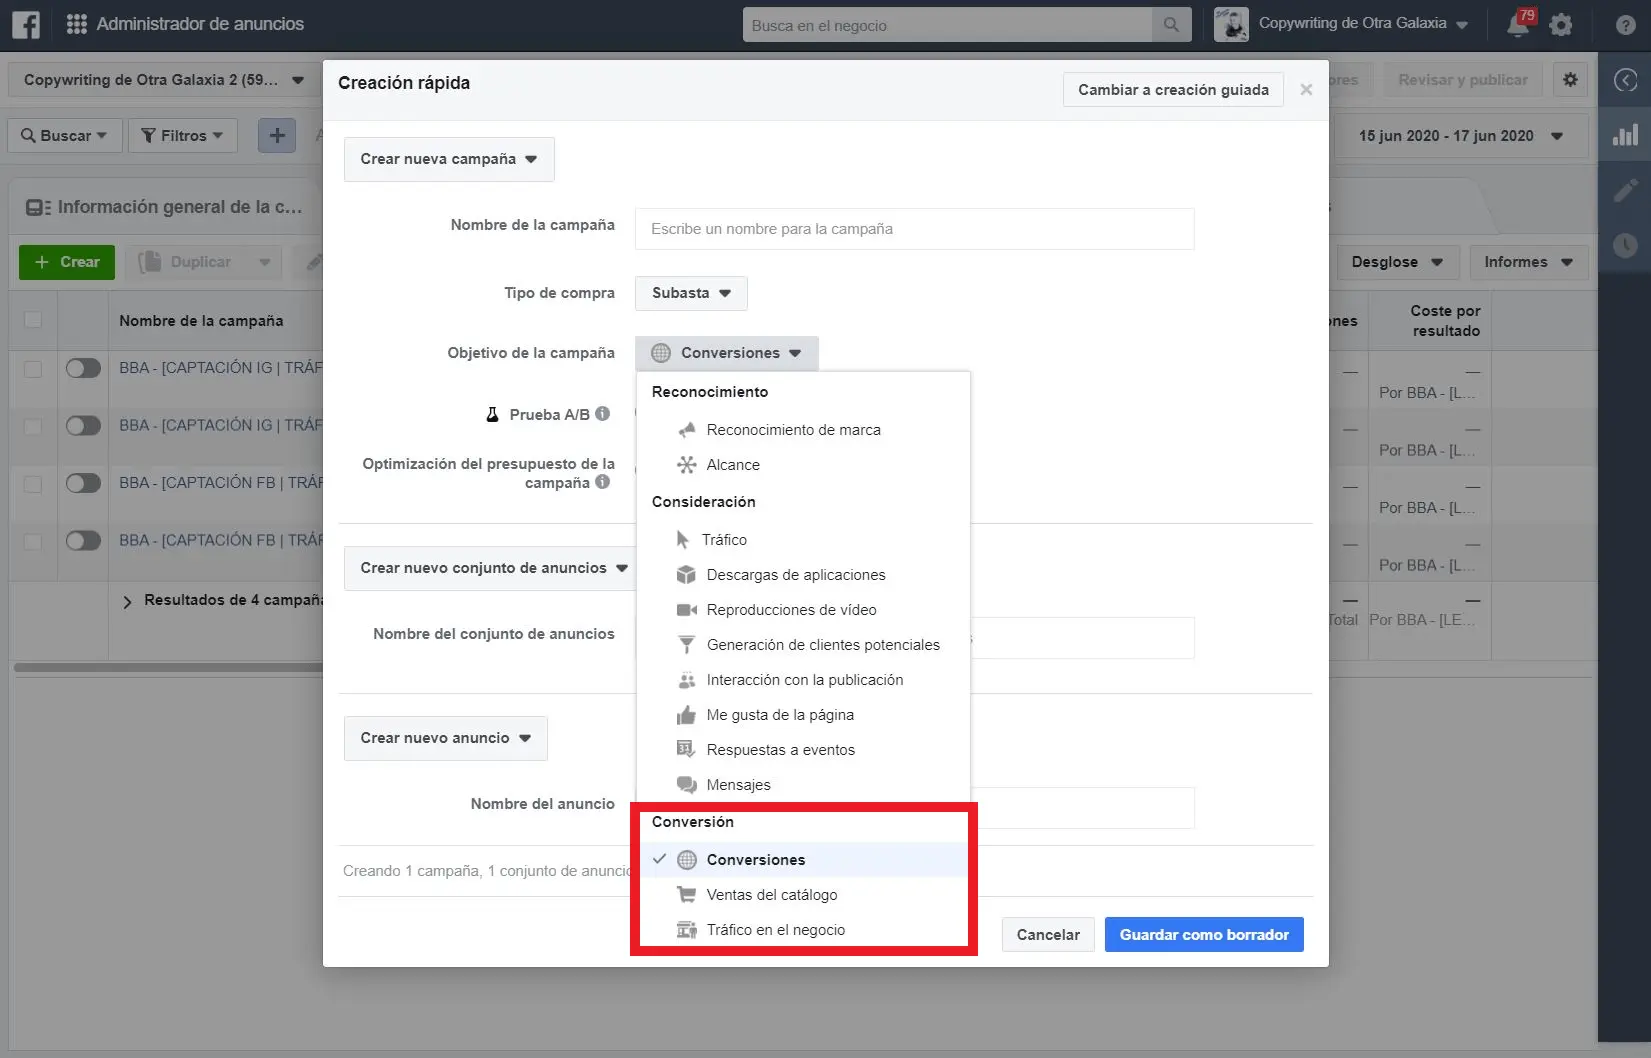This screenshot has height=1058, width=1651.
Task: Check the first campaign row checkbox
Action: click(x=33, y=368)
